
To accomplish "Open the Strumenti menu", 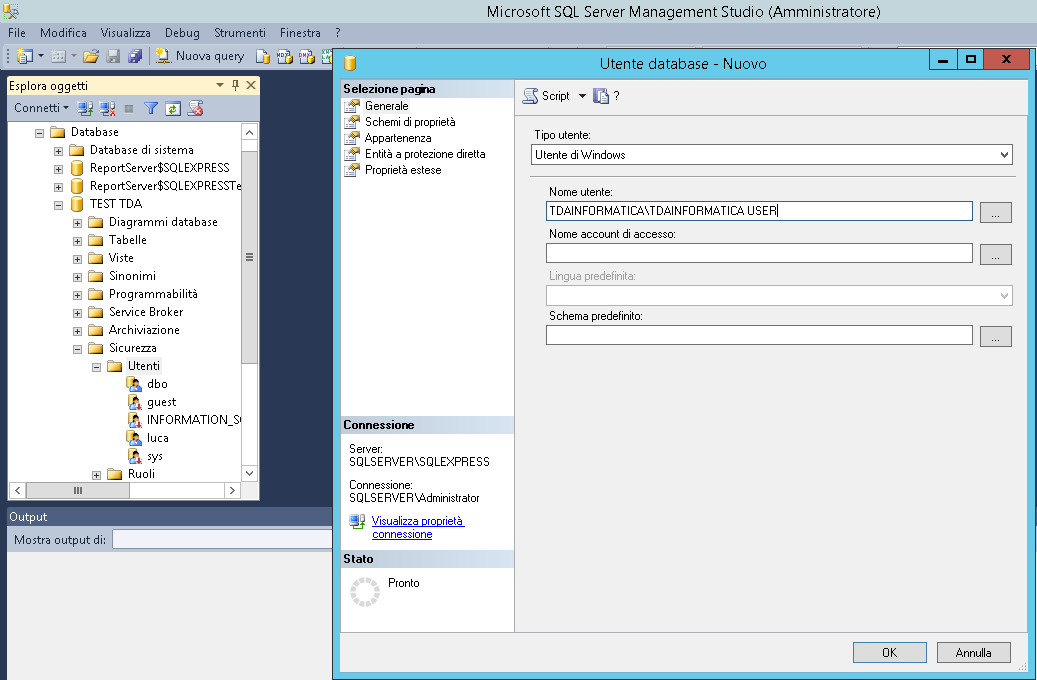I will [x=239, y=32].
